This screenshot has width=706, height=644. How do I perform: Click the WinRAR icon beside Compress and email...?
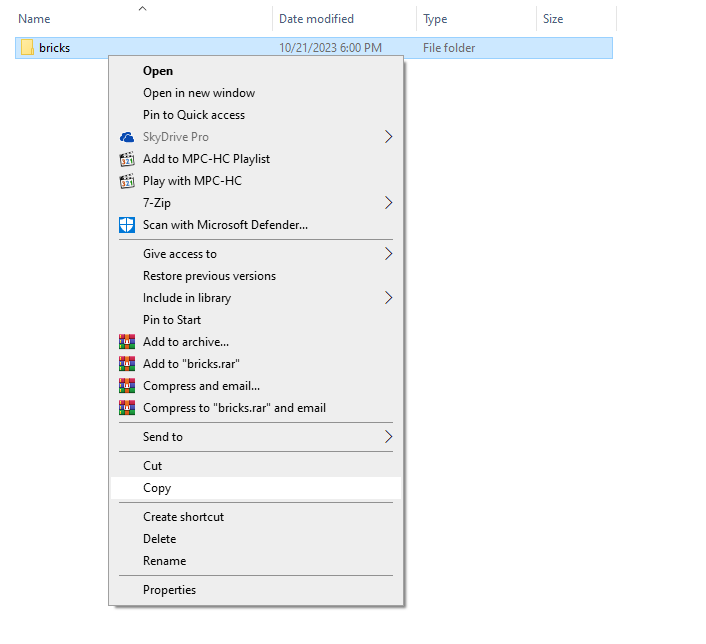127,386
